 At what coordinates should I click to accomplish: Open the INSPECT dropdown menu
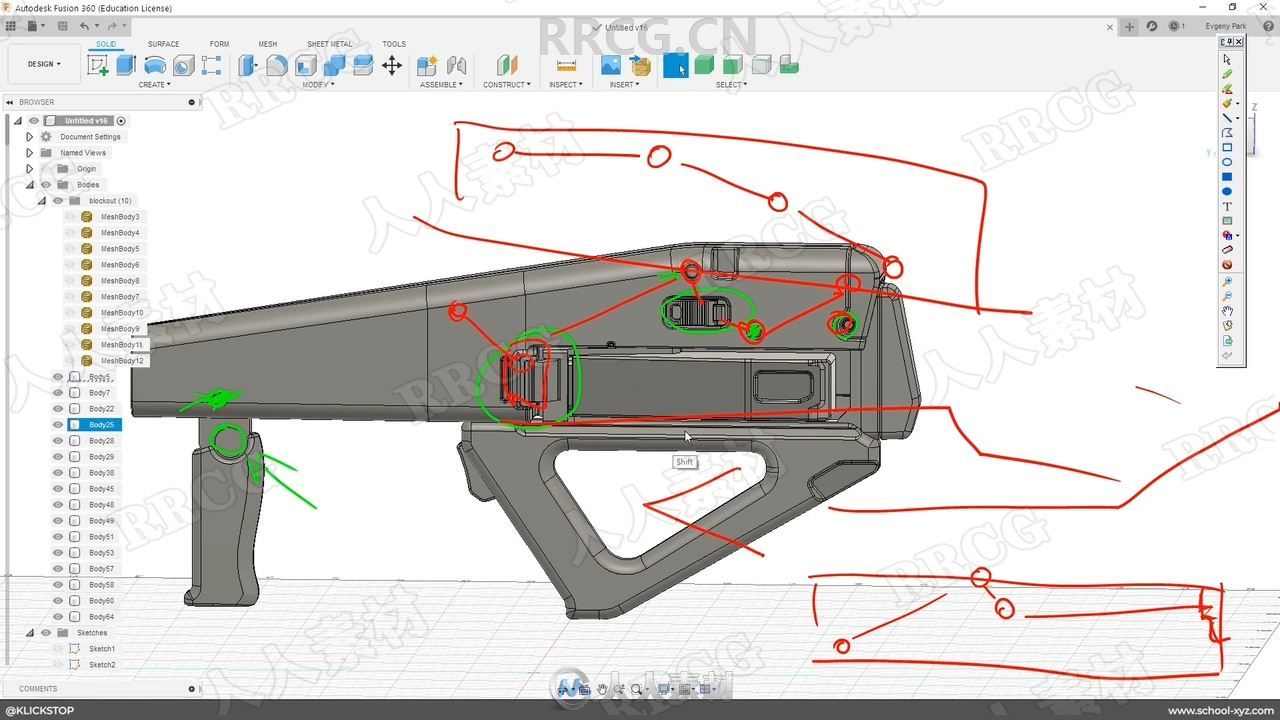(x=565, y=85)
